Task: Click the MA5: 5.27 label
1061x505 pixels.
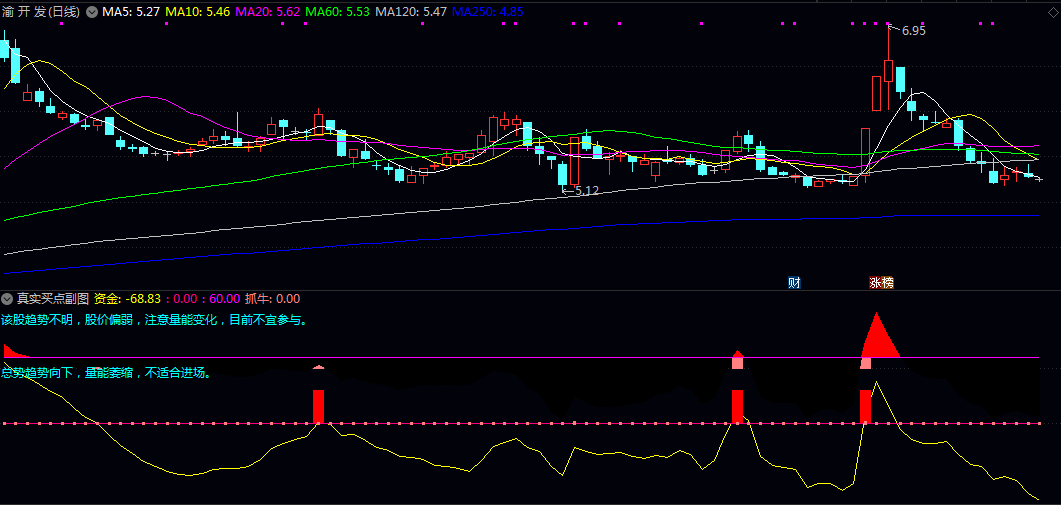Action: pos(131,12)
